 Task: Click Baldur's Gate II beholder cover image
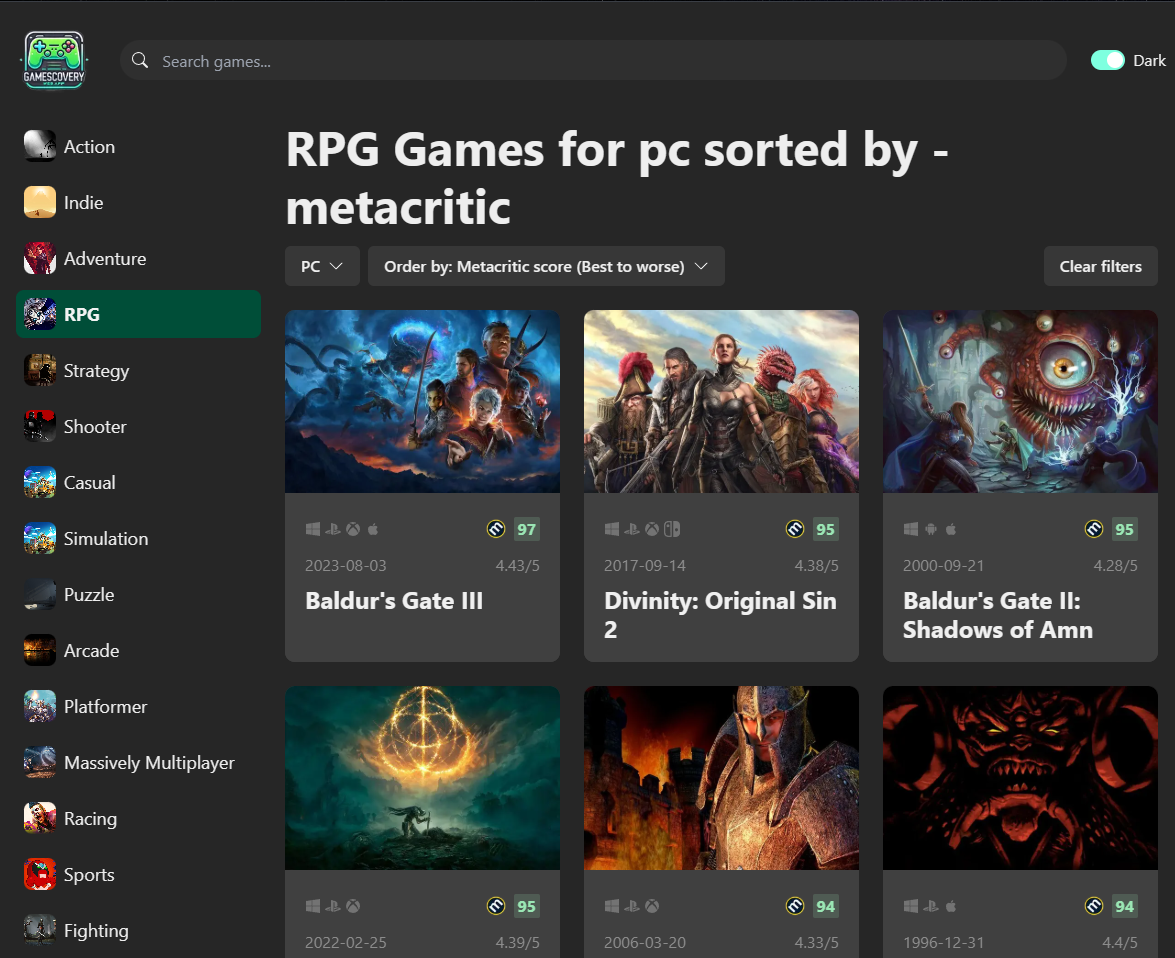coord(1021,402)
